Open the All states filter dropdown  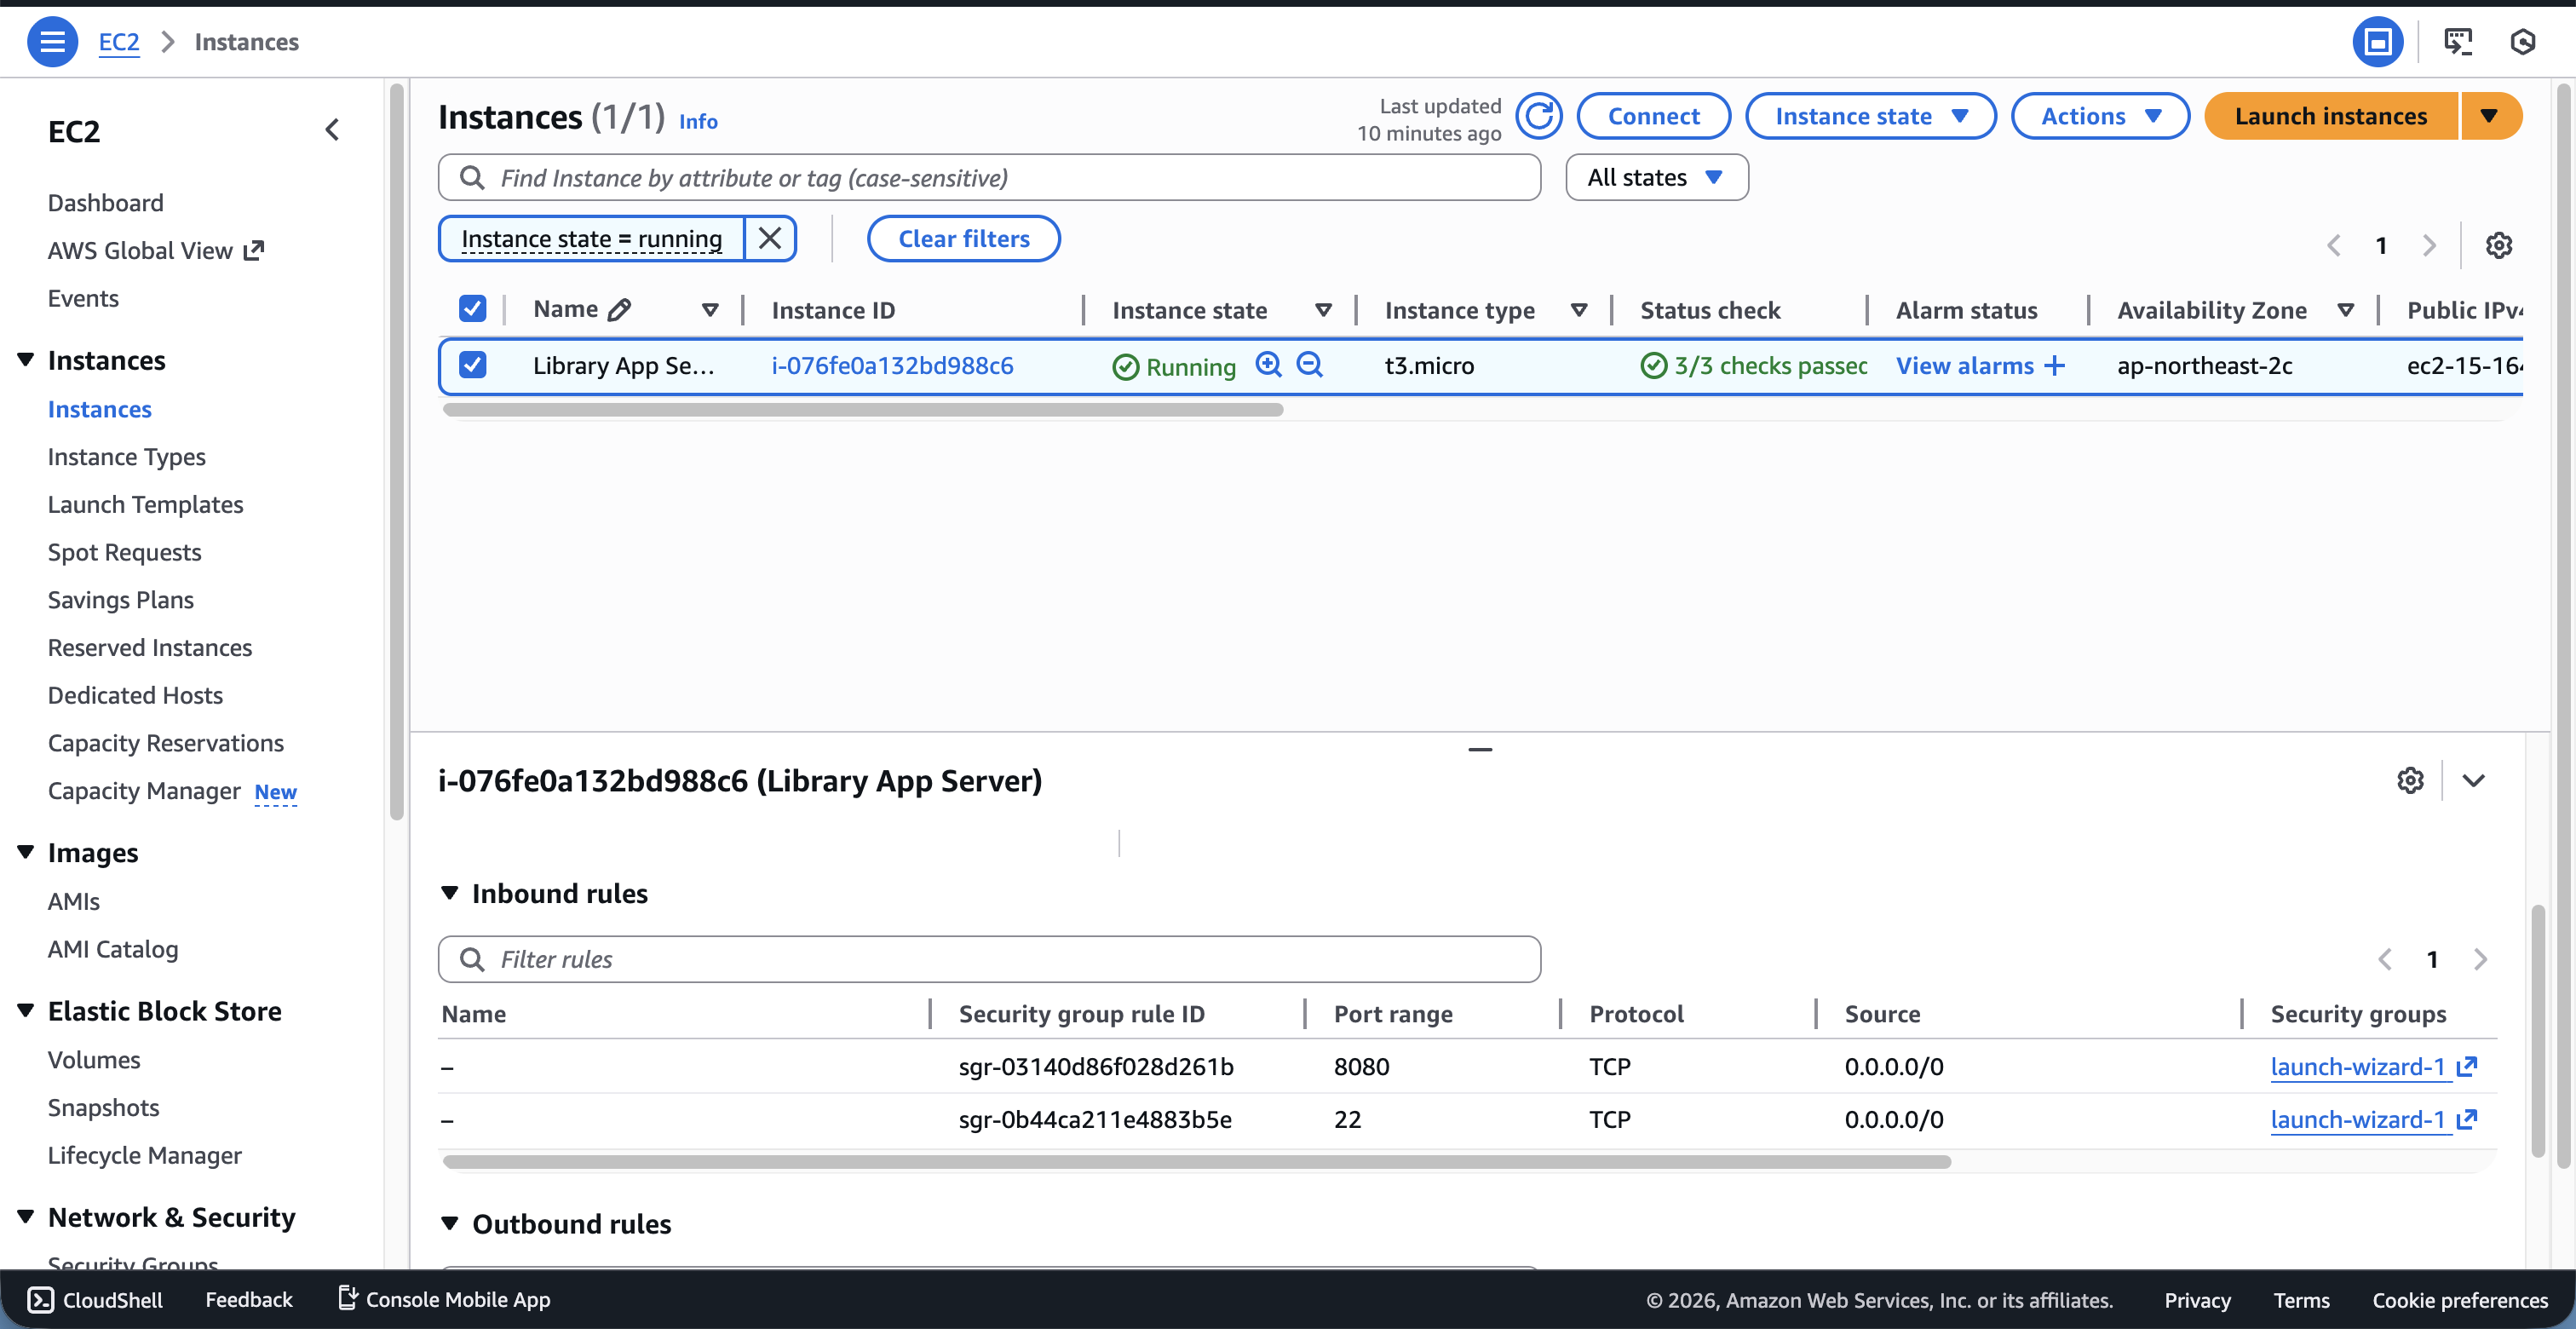1656,178
